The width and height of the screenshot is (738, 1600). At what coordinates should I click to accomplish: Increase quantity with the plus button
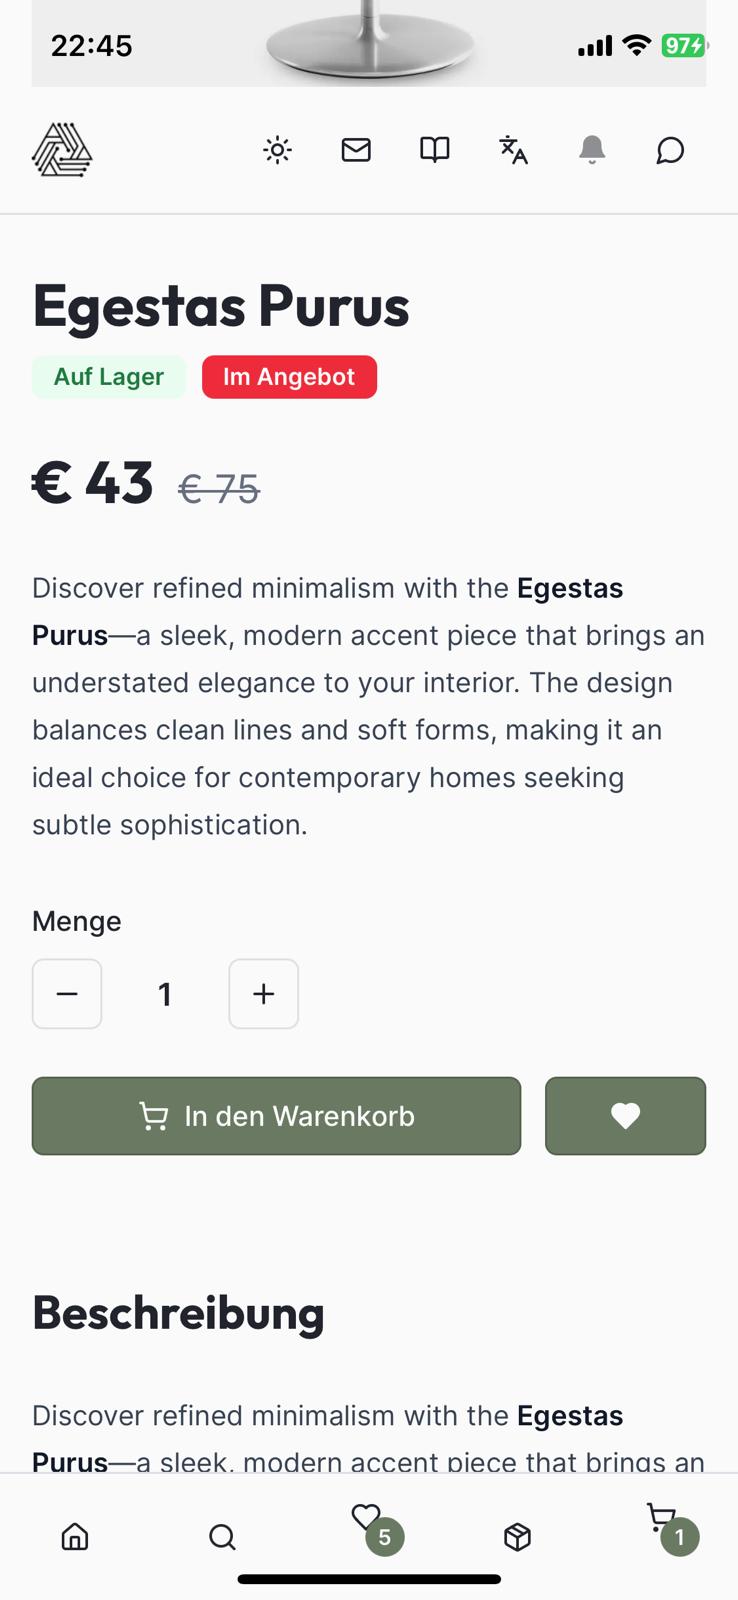click(264, 994)
